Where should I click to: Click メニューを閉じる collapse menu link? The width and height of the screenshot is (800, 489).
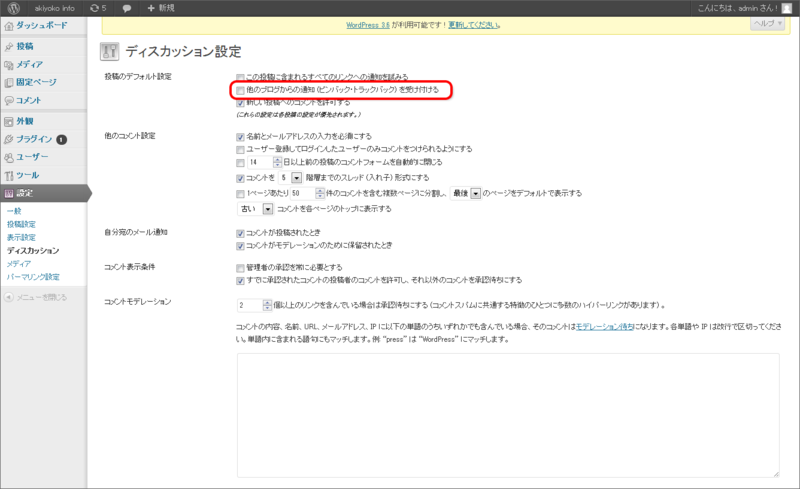[41, 297]
